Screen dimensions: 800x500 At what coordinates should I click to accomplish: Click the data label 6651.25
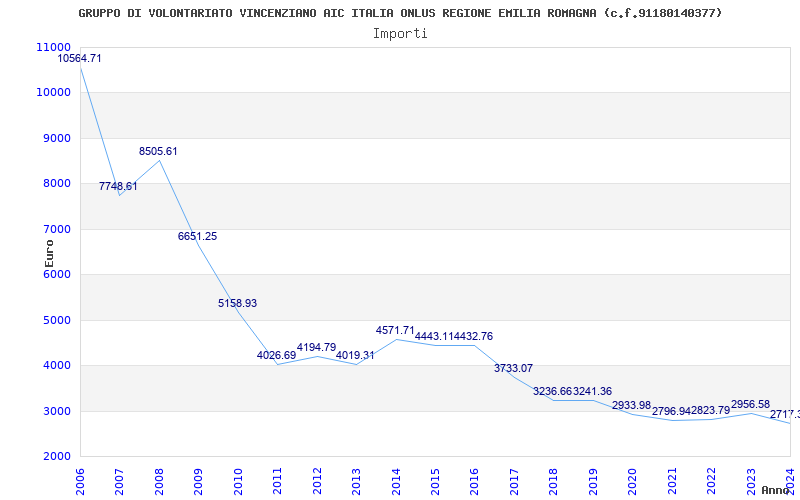tap(197, 236)
